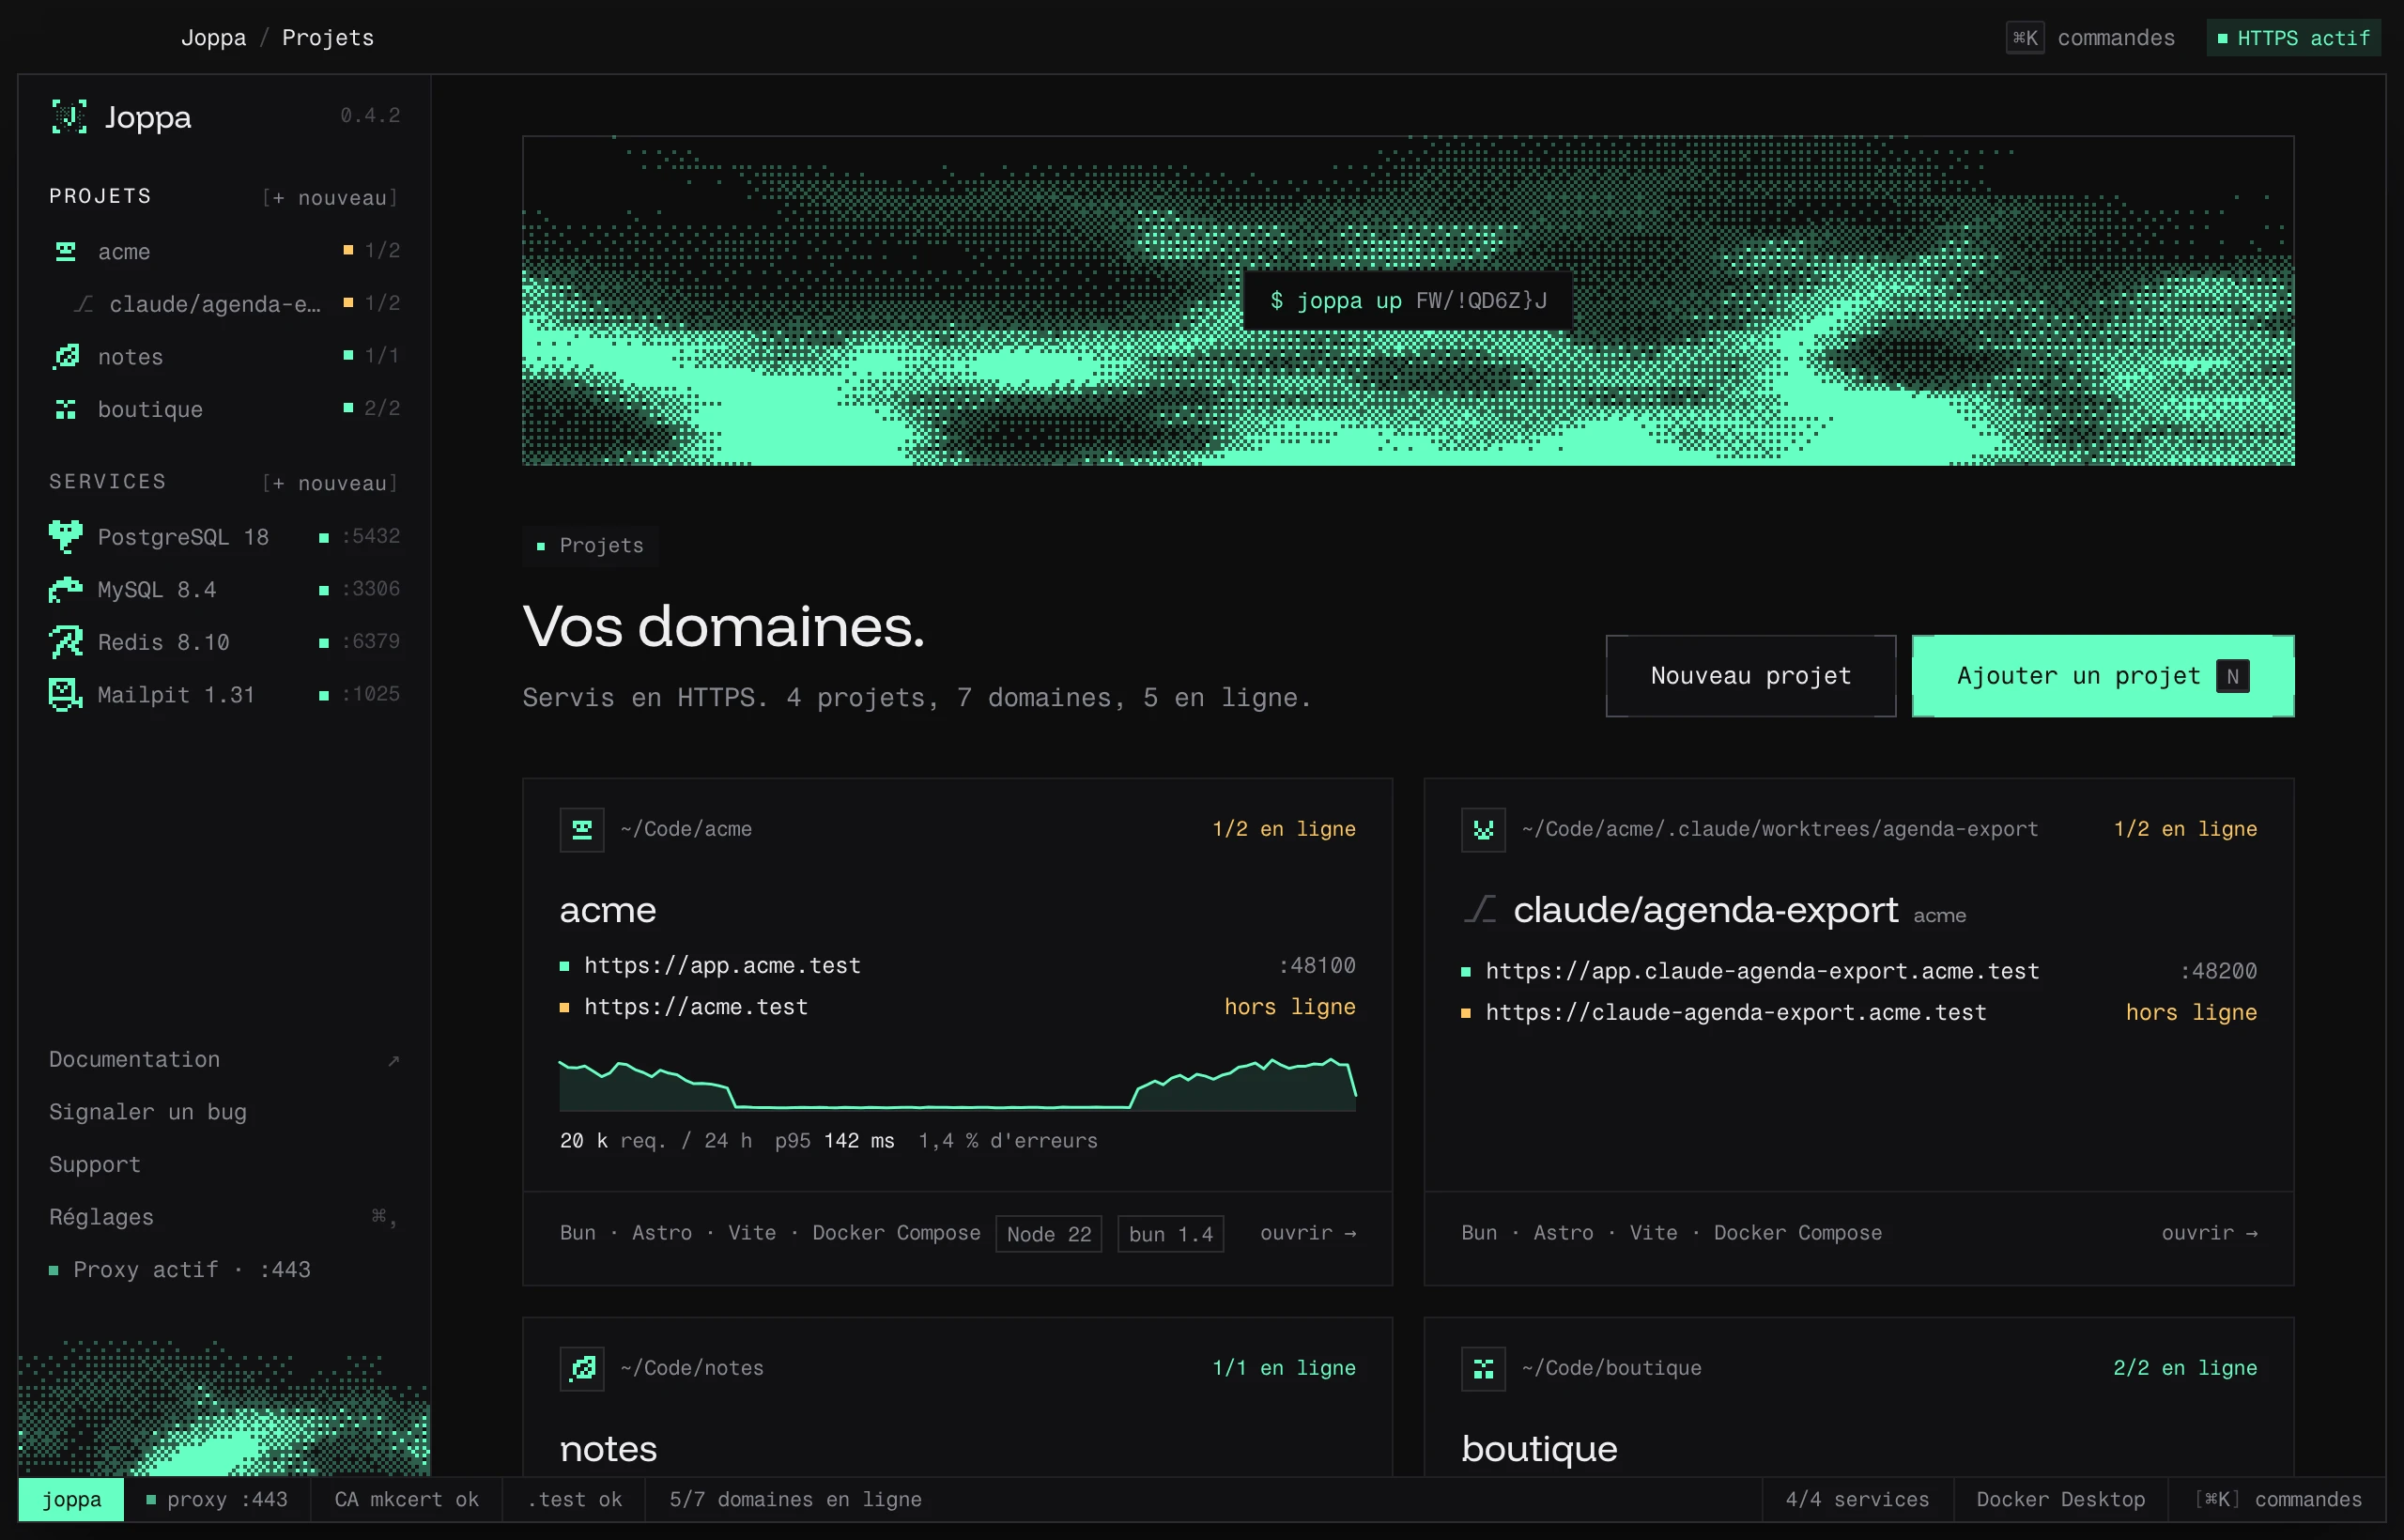Click the joppa tab in status bar

click(x=71, y=1499)
